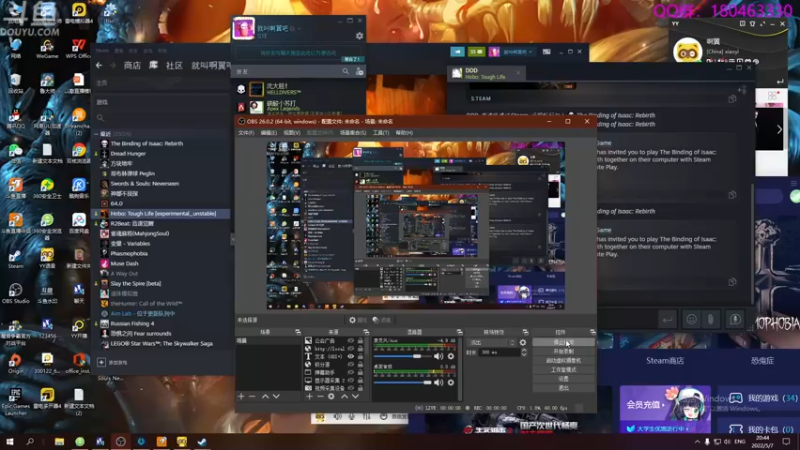The image size is (800, 450).
Task: Search friends in Steam friends list
Action: (x=345, y=71)
